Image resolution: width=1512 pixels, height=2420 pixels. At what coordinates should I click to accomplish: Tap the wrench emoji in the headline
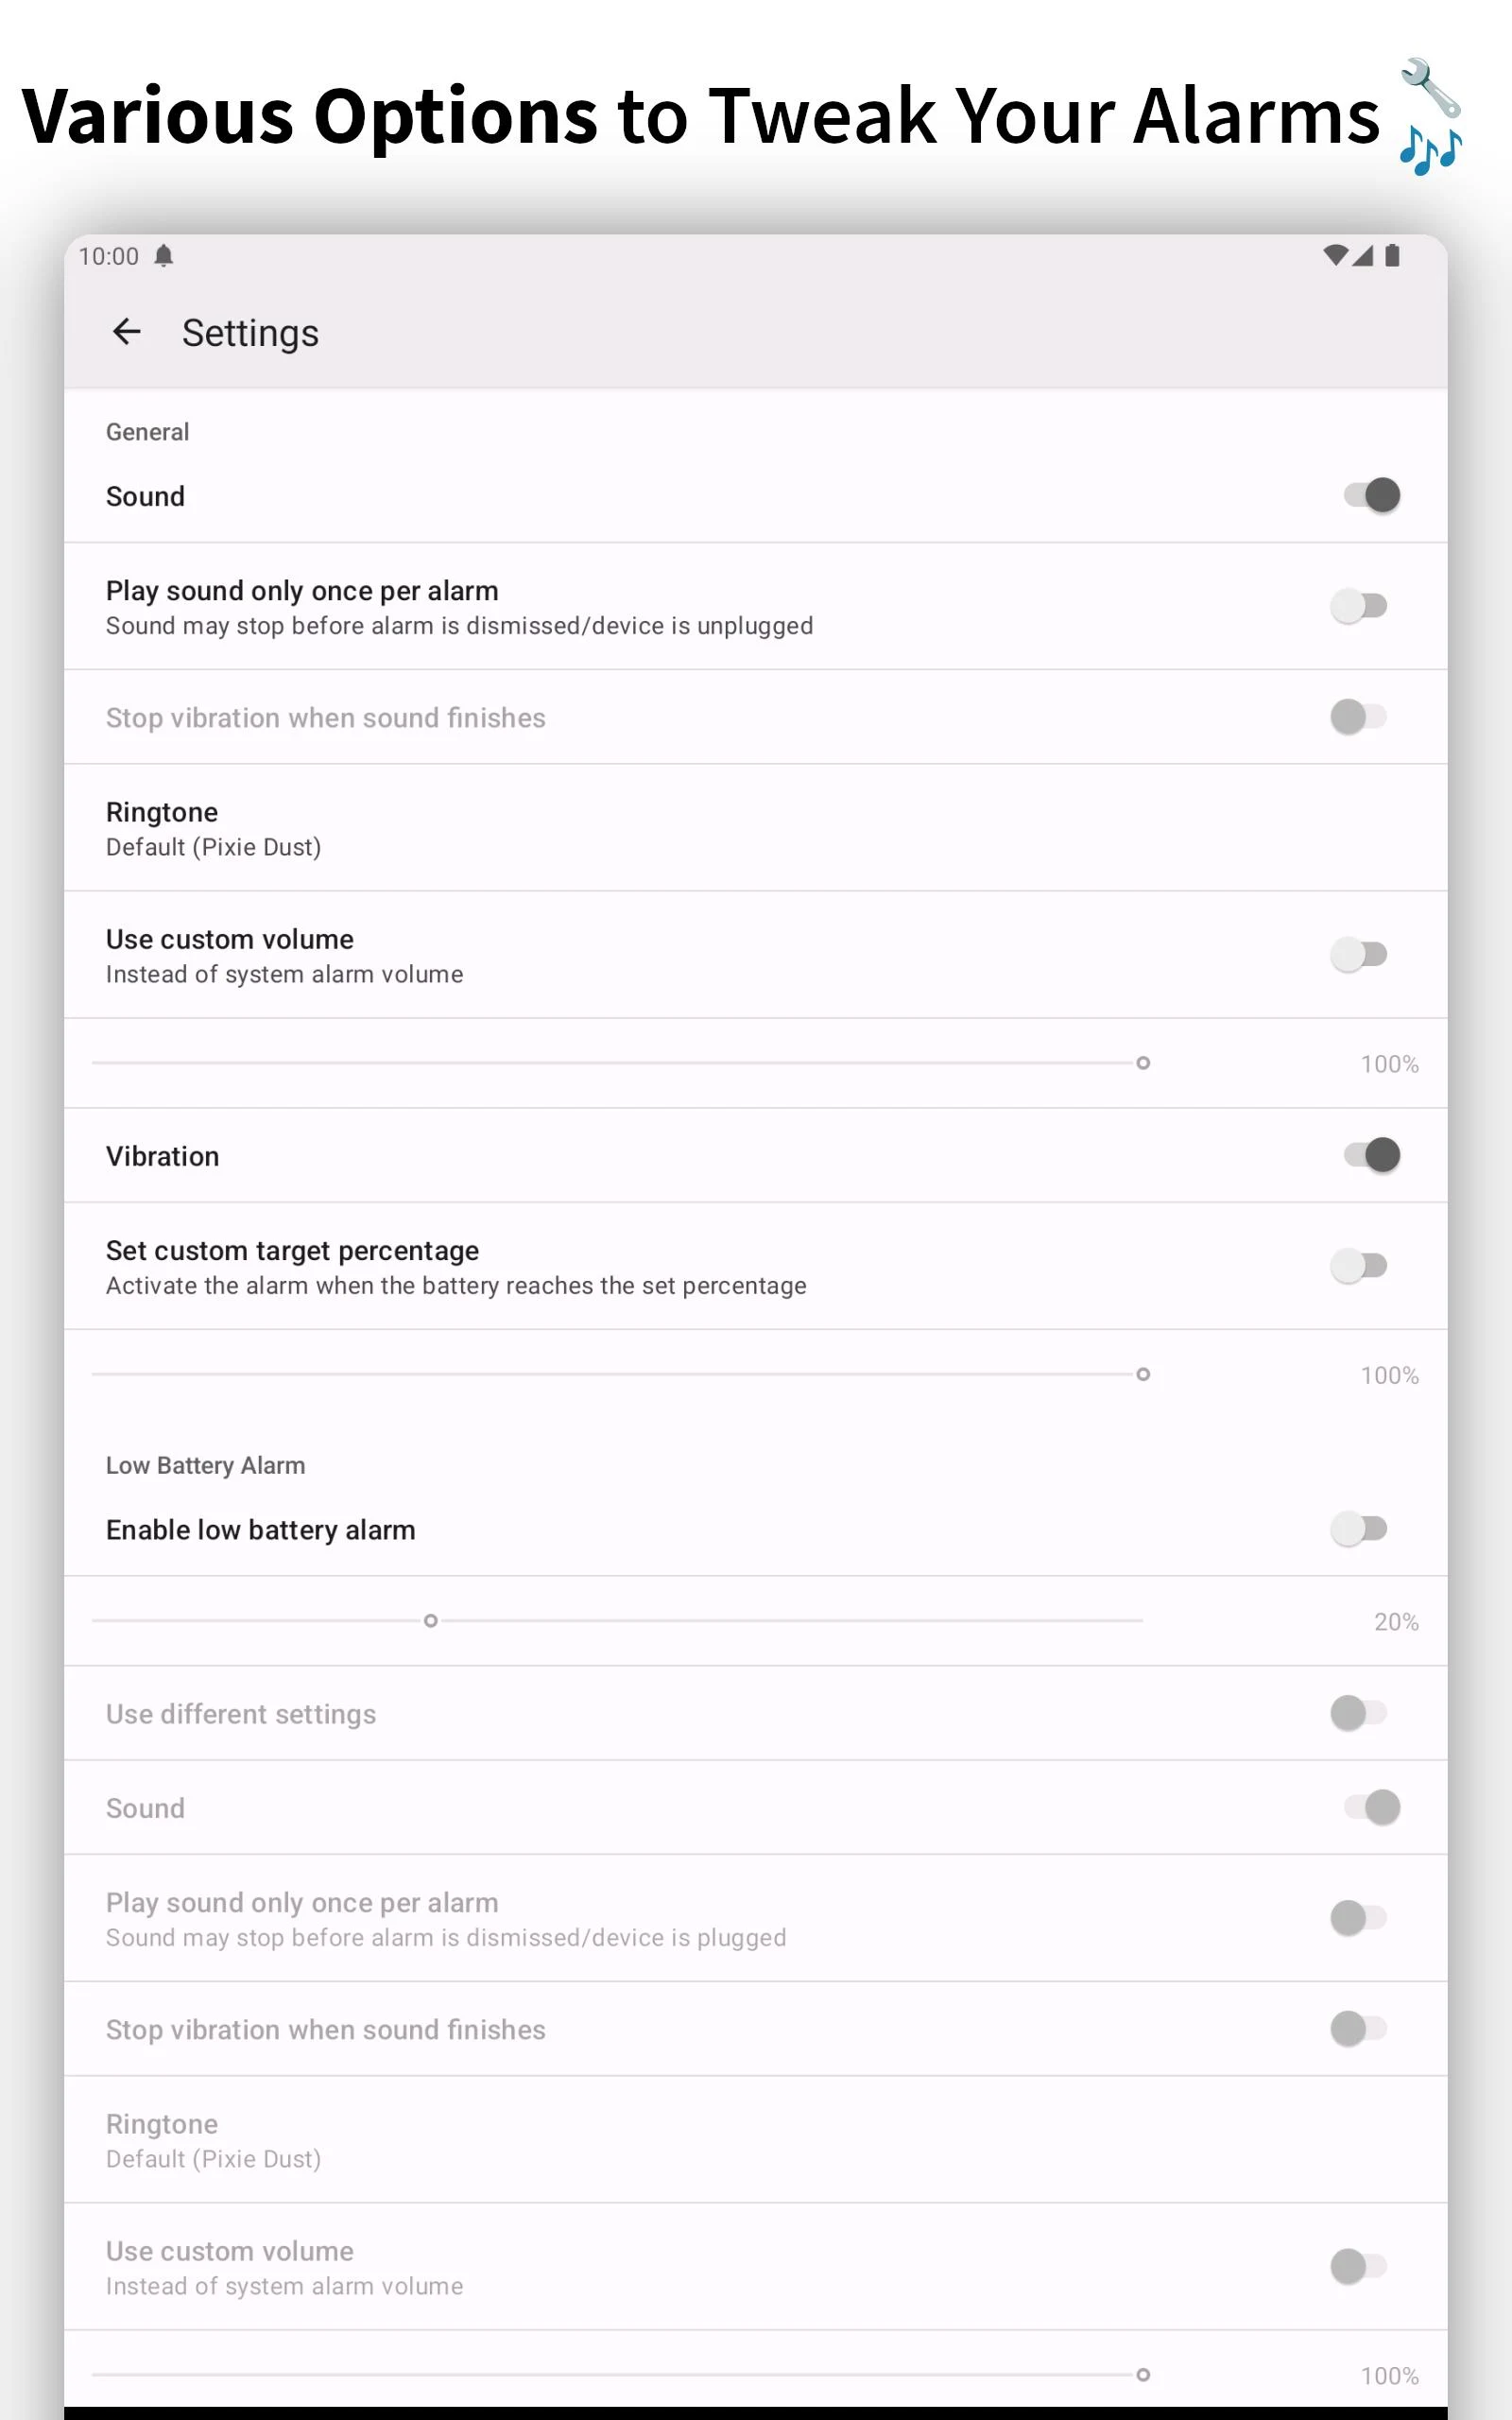tap(1431, 87)
